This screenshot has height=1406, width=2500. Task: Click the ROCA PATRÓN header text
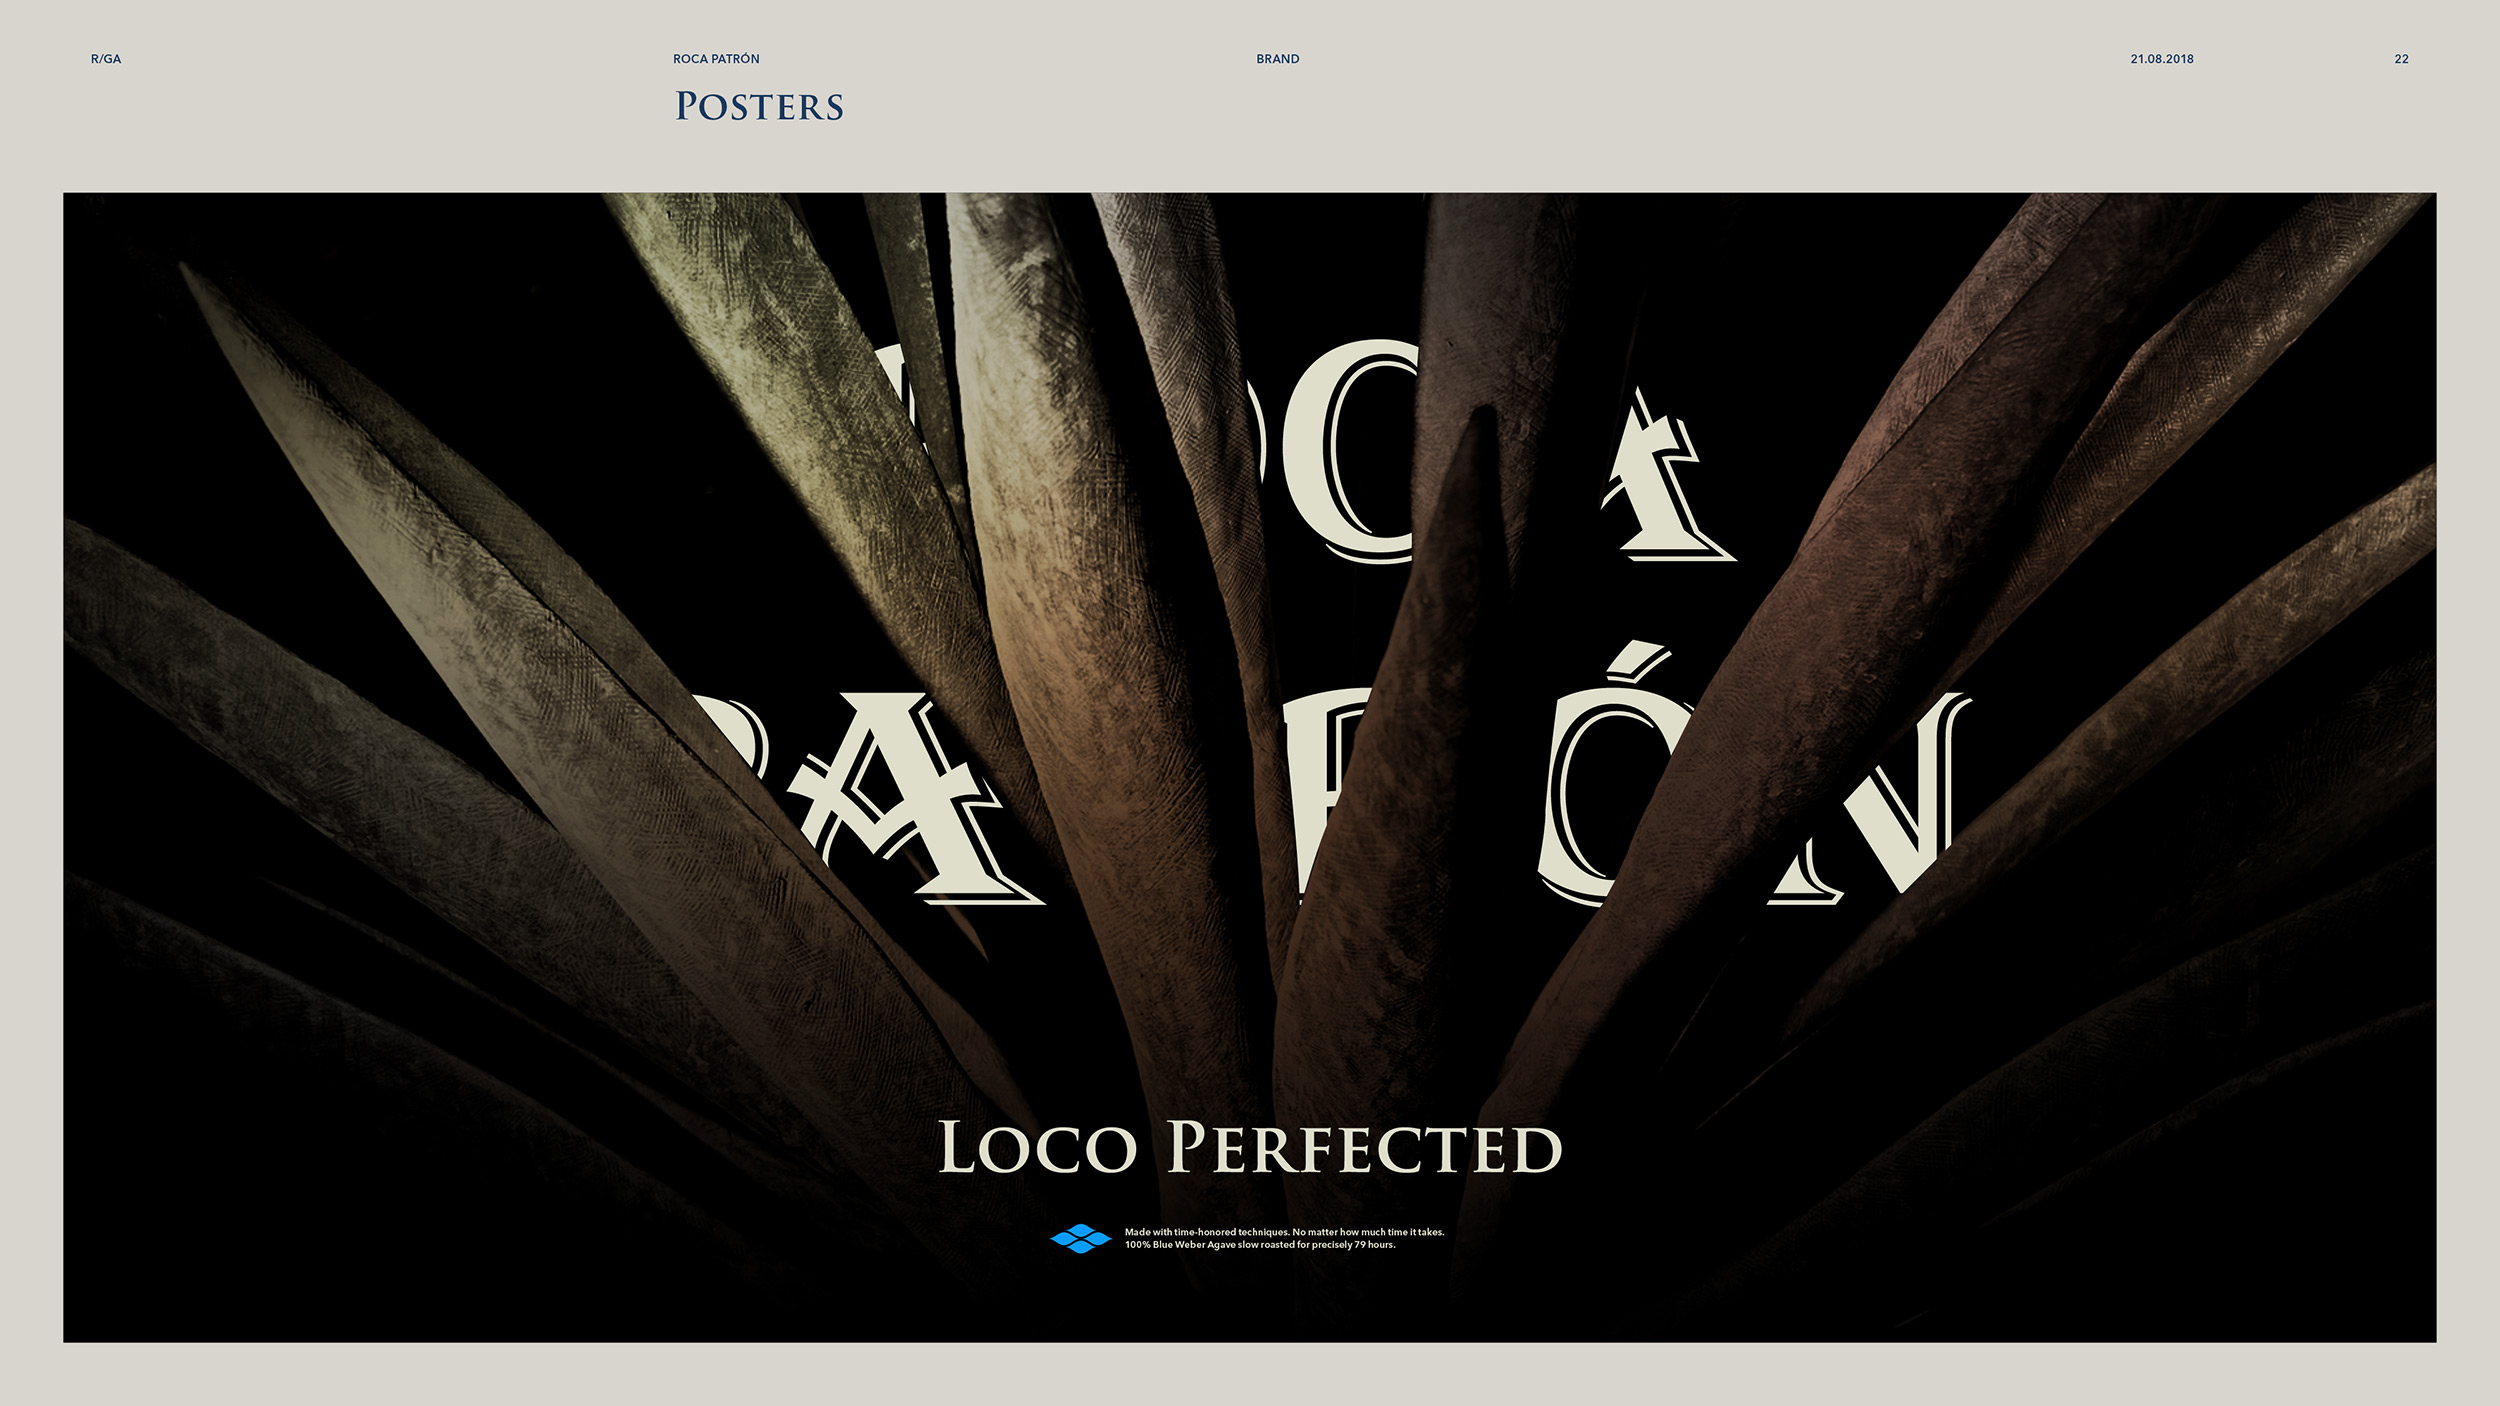[716, 59]
